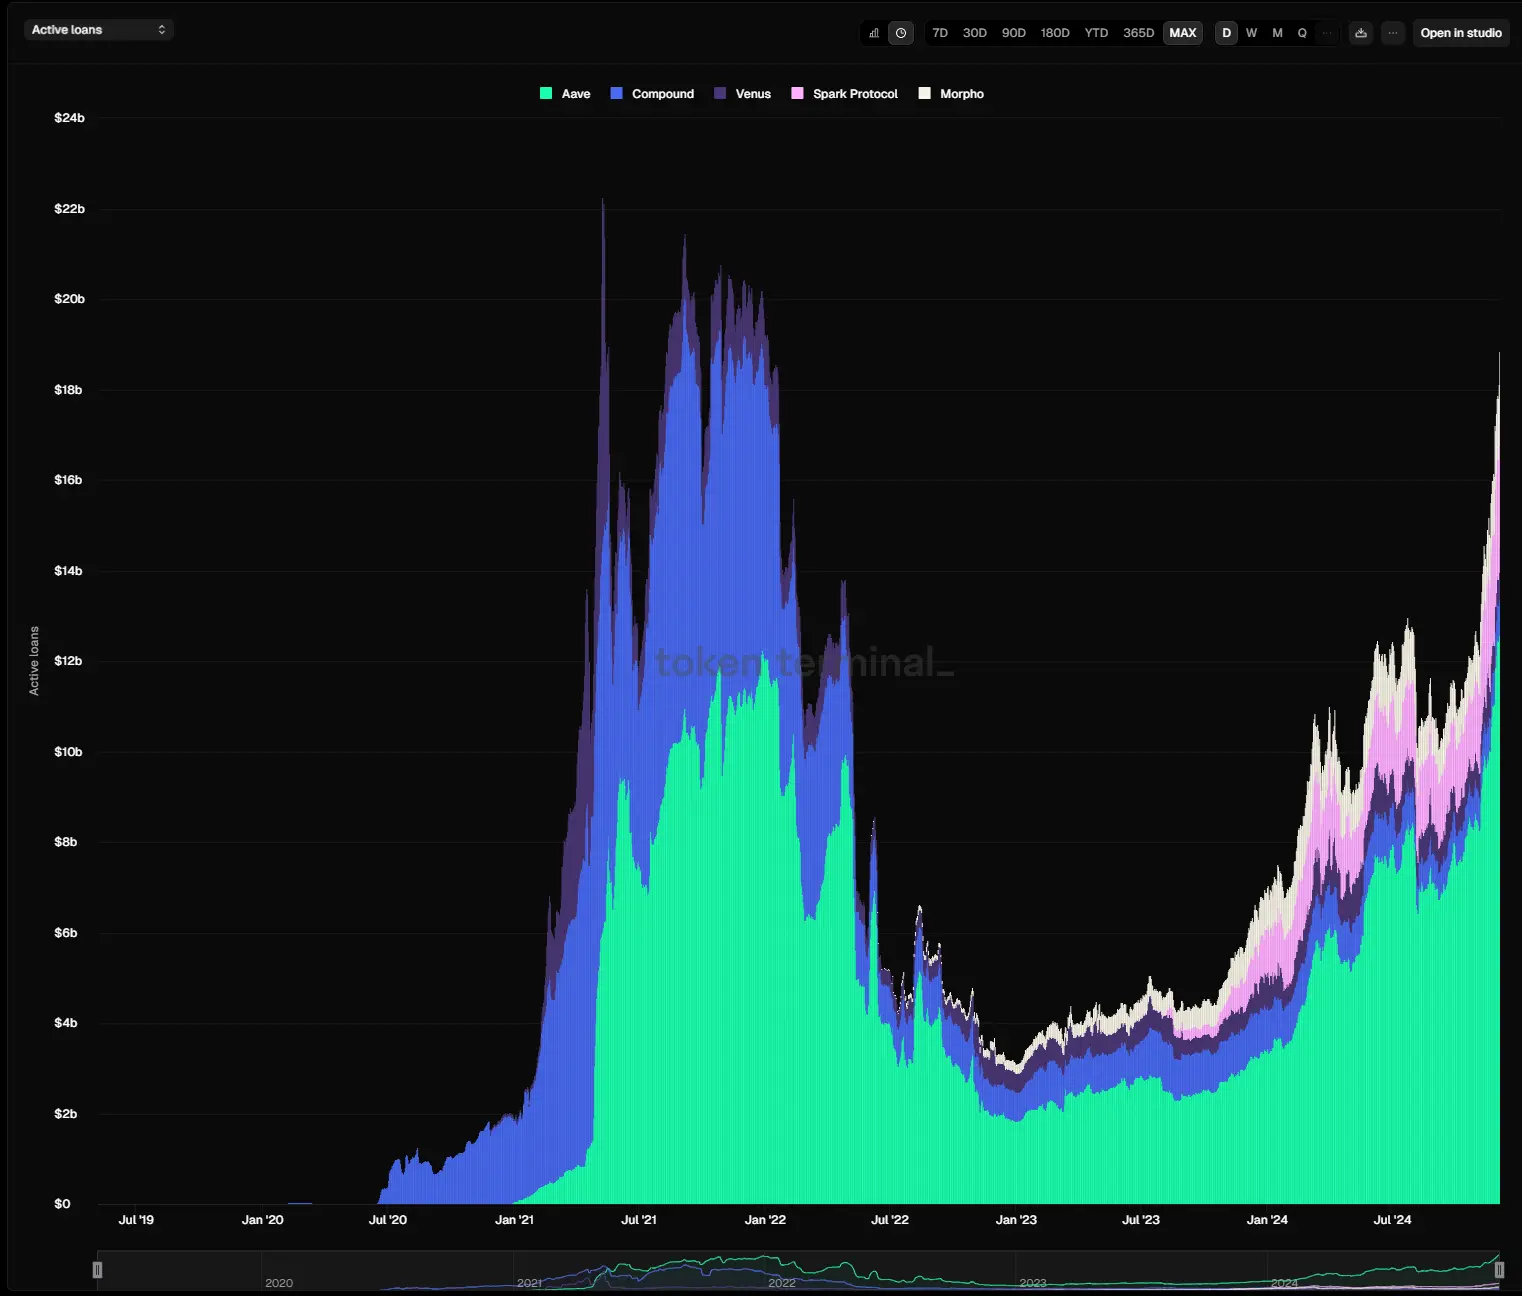
Task: Switch to the 30D time range
Action: click(974, 33)
